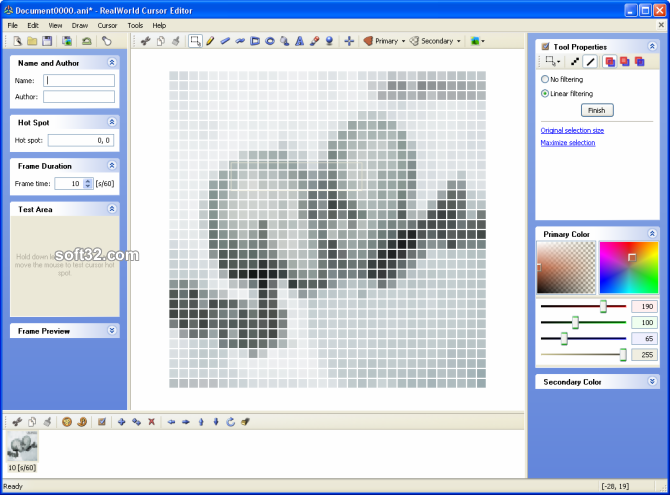Toggle the smooth line mode in Tool Properties
670x495 pixels.
point(590,62)
